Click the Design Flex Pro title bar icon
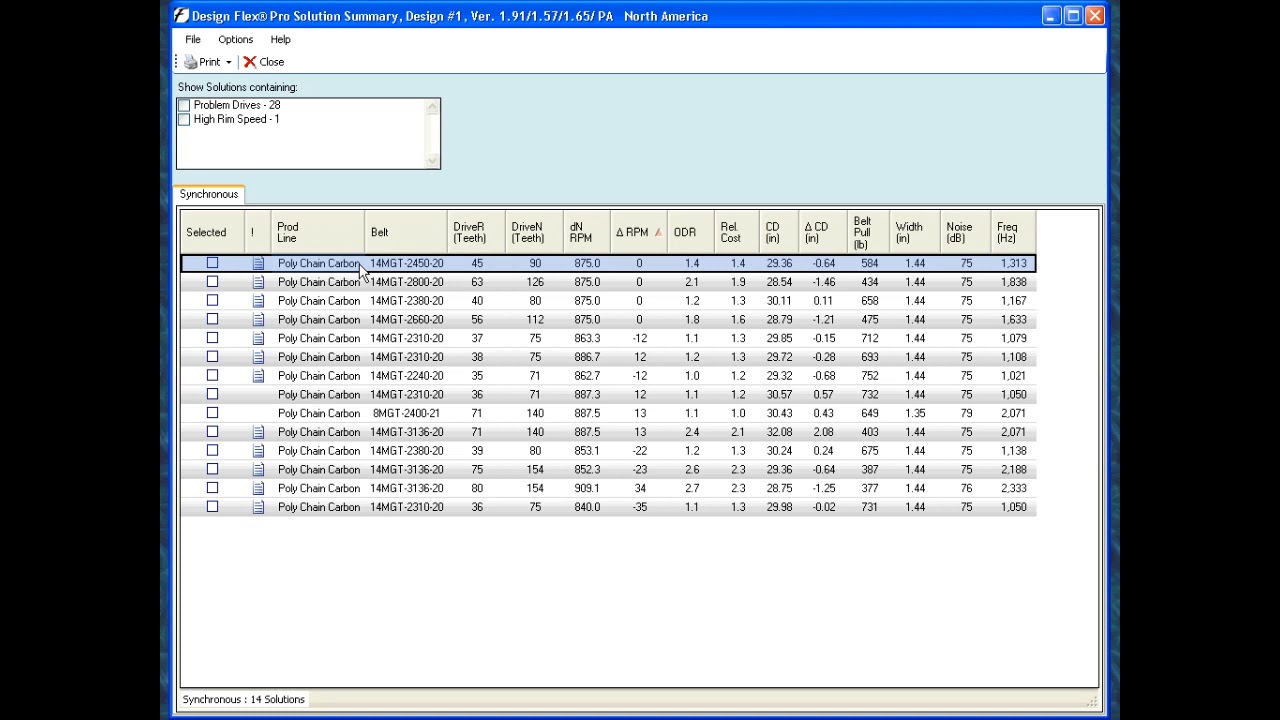This screenshot has width=1280, height=720. click(x=180, y=16)
